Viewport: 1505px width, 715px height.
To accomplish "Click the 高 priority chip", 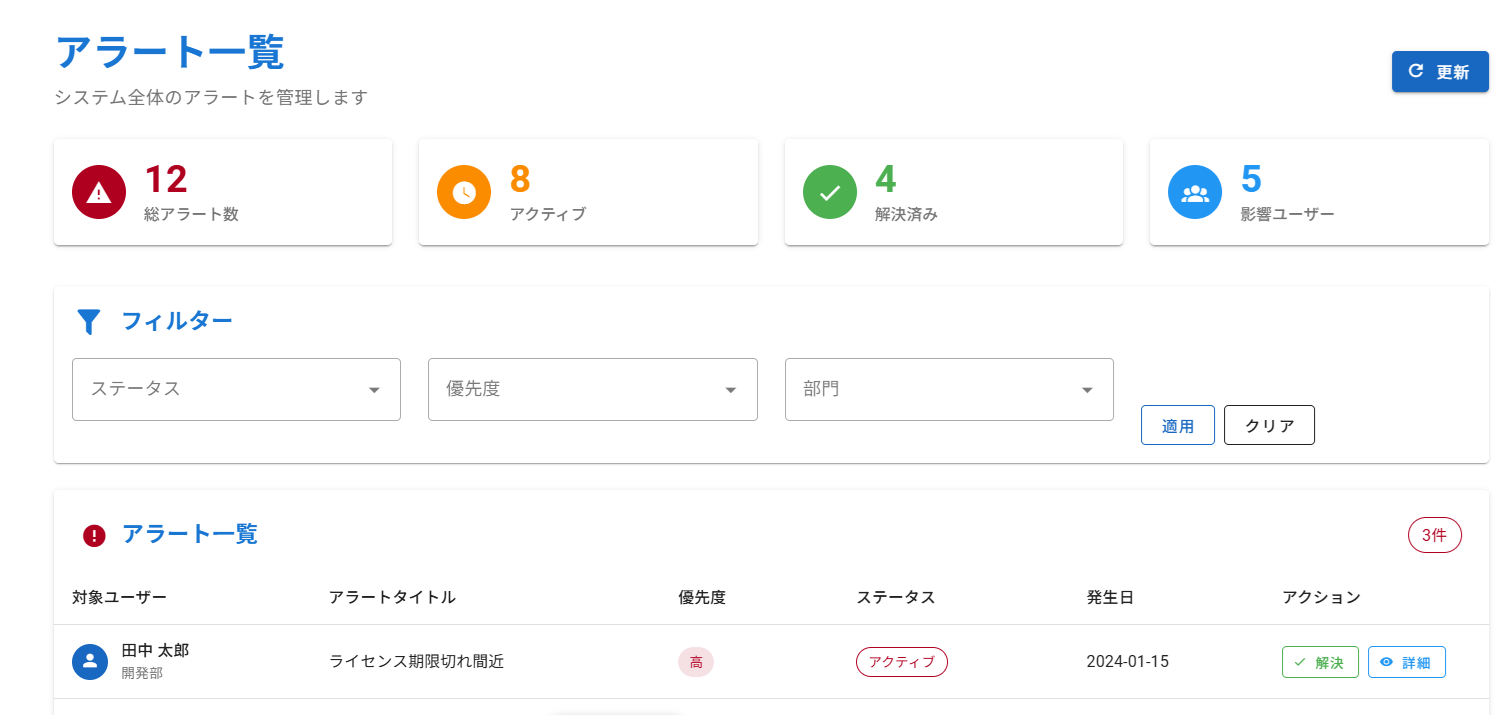I will (x=696, y=662).
